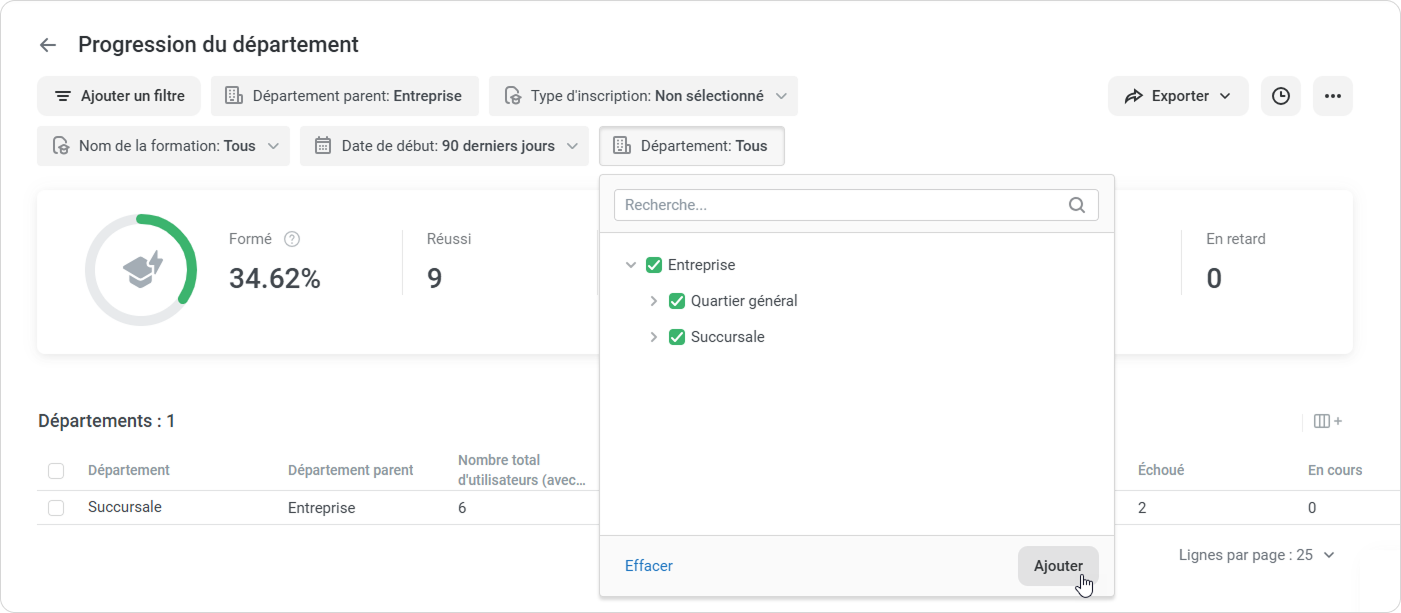Select the Succursale table row checkbox
The height and width of the screenshot is (613, 1401).
[56, 508]
